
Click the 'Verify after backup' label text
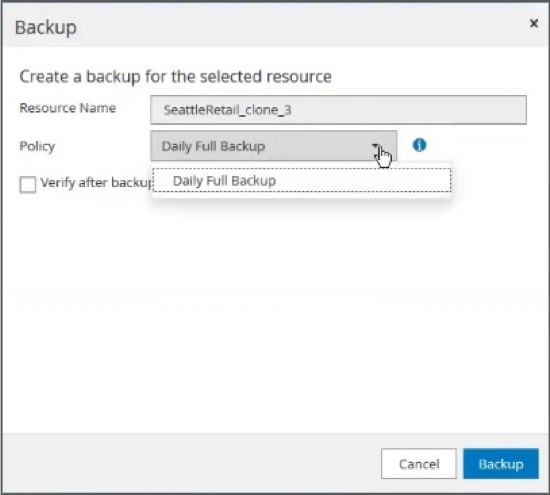[97, 183]
